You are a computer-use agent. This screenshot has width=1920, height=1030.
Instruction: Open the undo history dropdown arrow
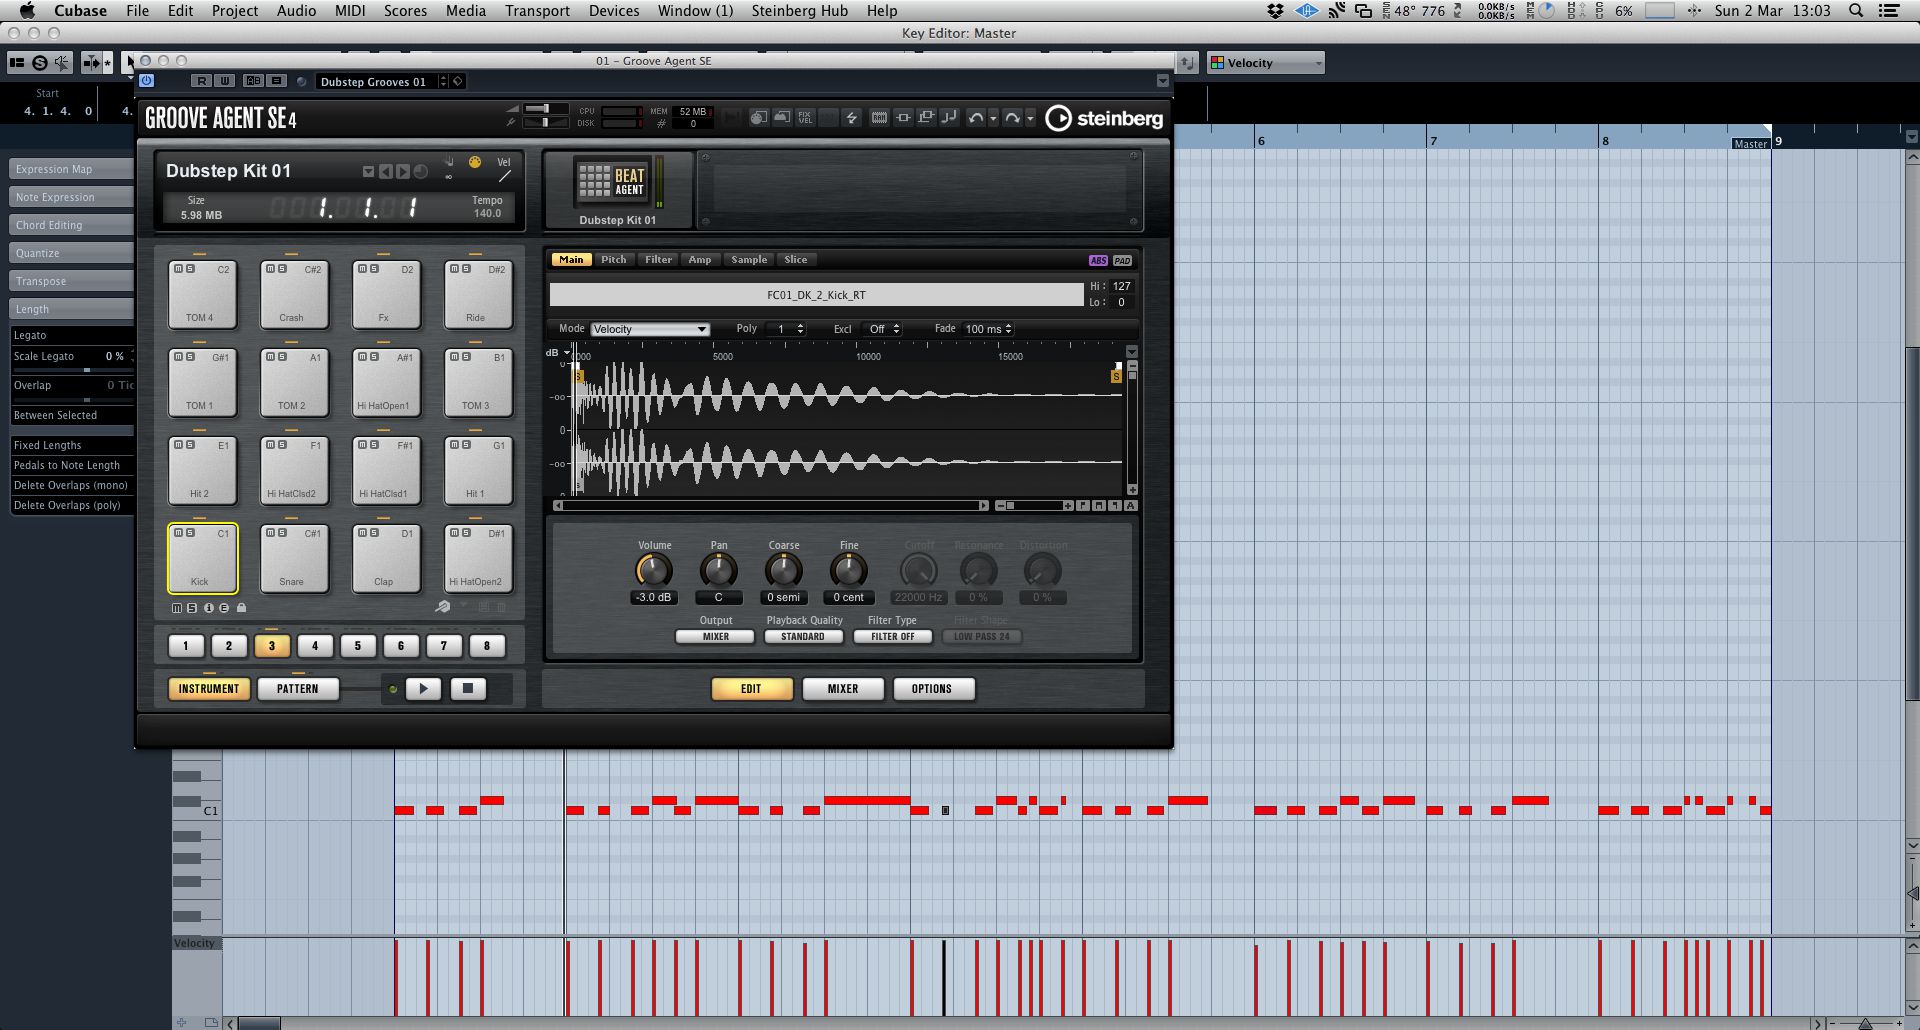[993, 119]
